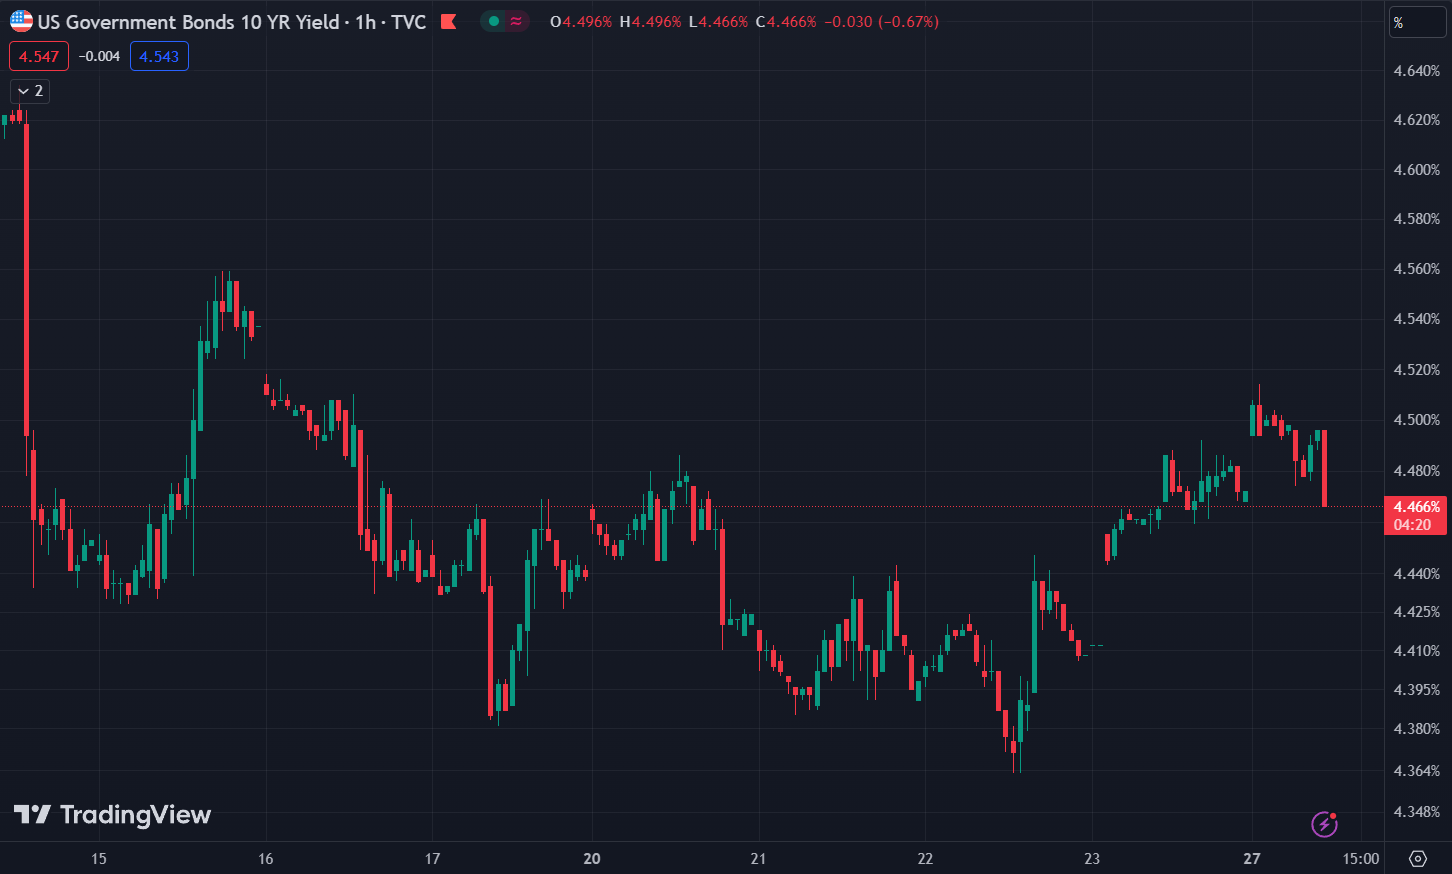Click the pink approximate-data indicator icon
1452x874 pixels.
click(x=516, y=21)
